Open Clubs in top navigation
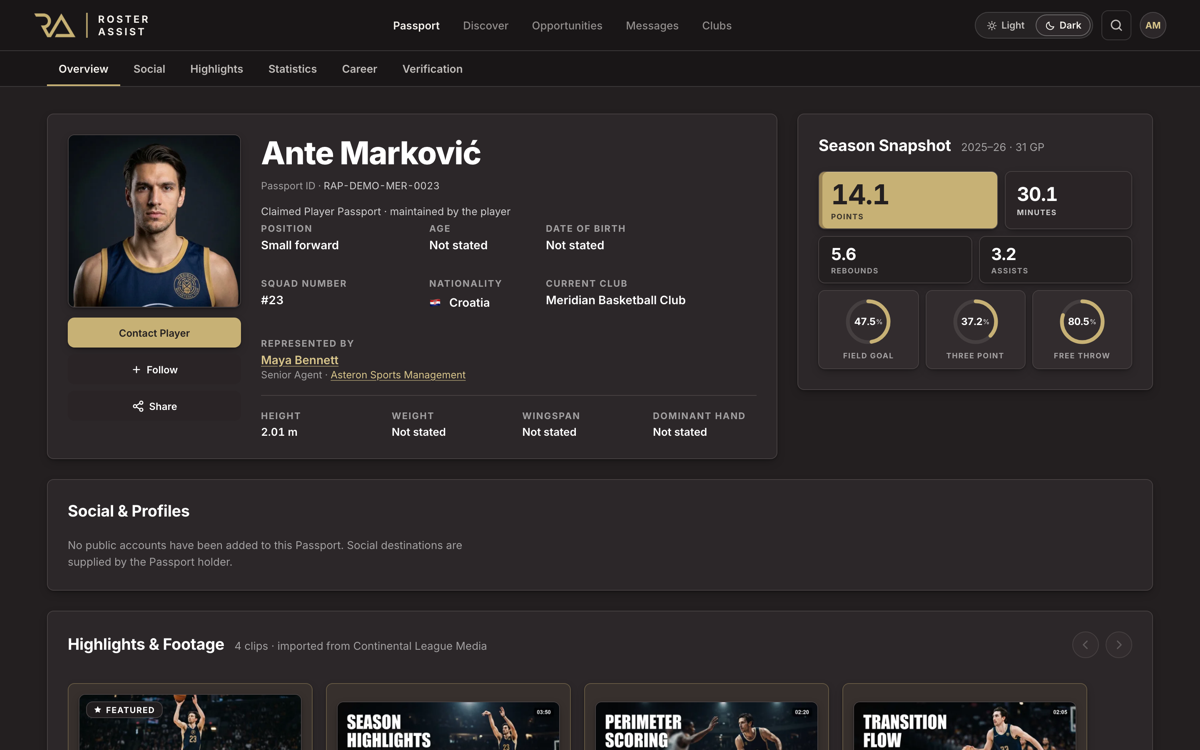Image resolution: width=1200 pixels, height=750 pixels. point(717,25)
